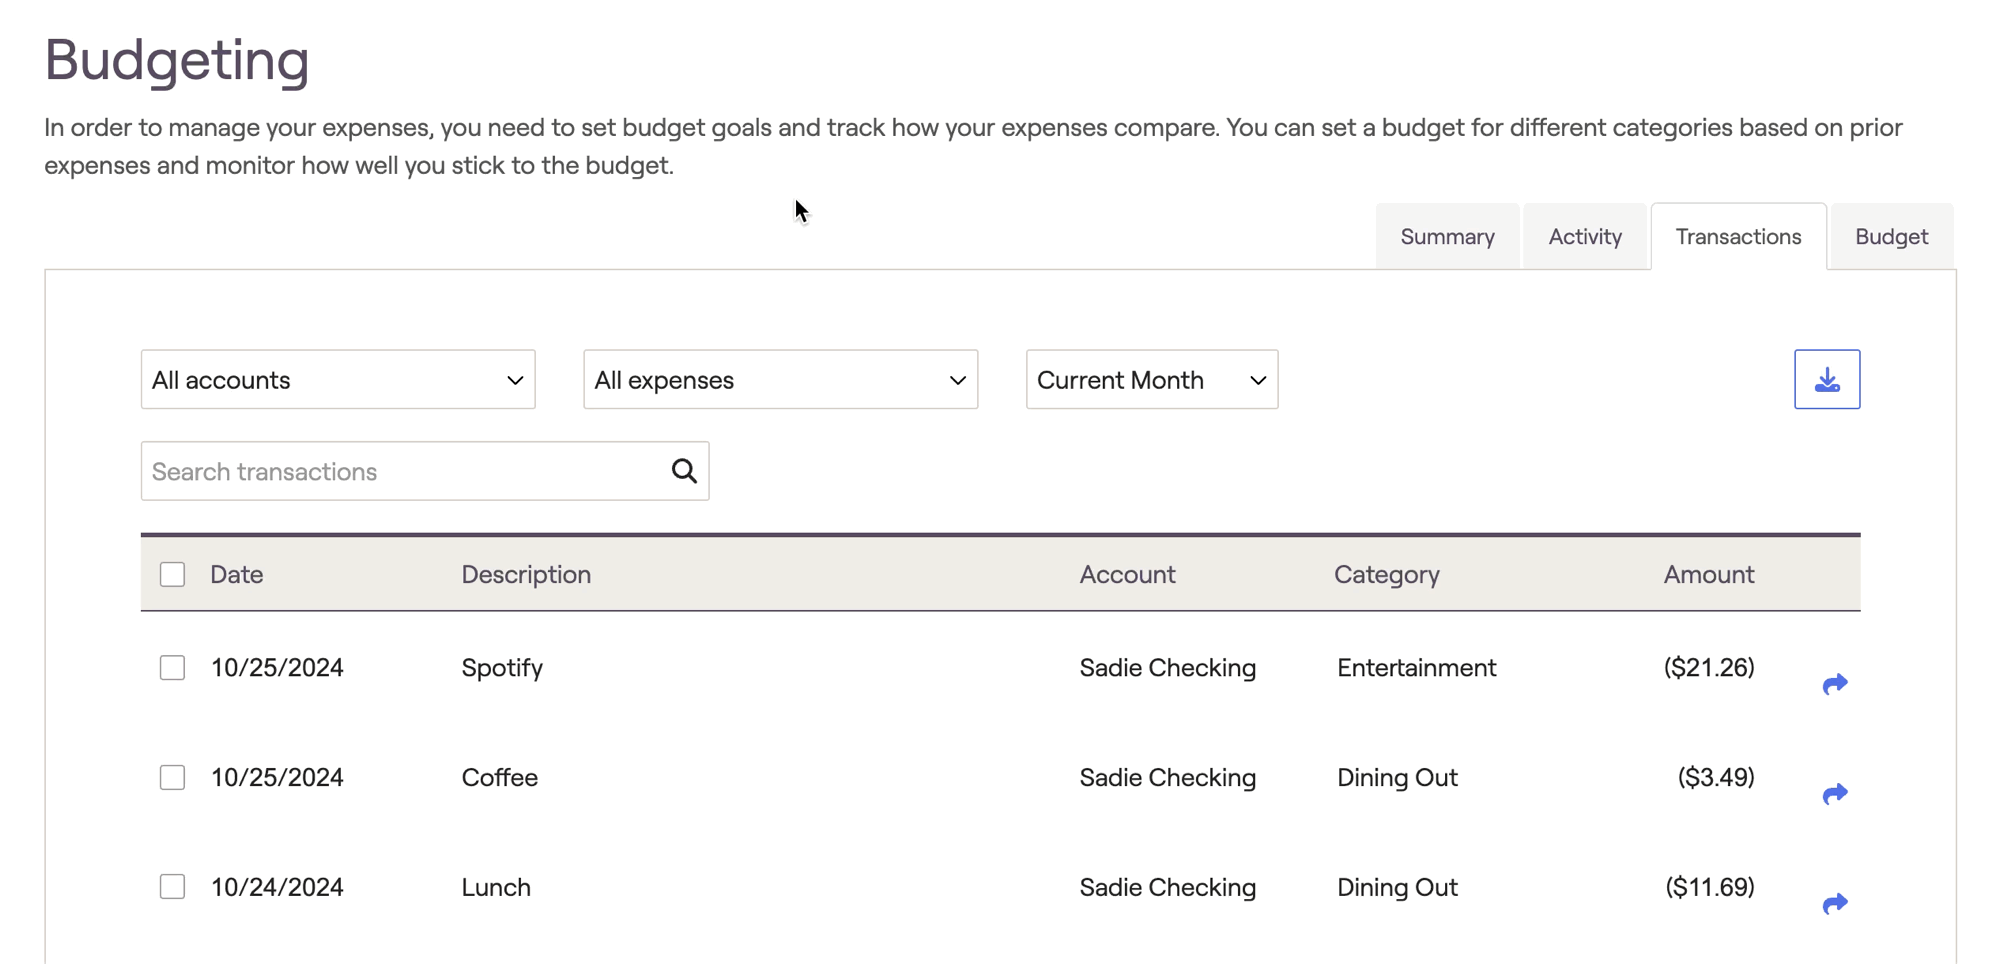Screen dimensions: 2000x964
Task: Check the Coffee transaction checkbox
Action: 172,777
